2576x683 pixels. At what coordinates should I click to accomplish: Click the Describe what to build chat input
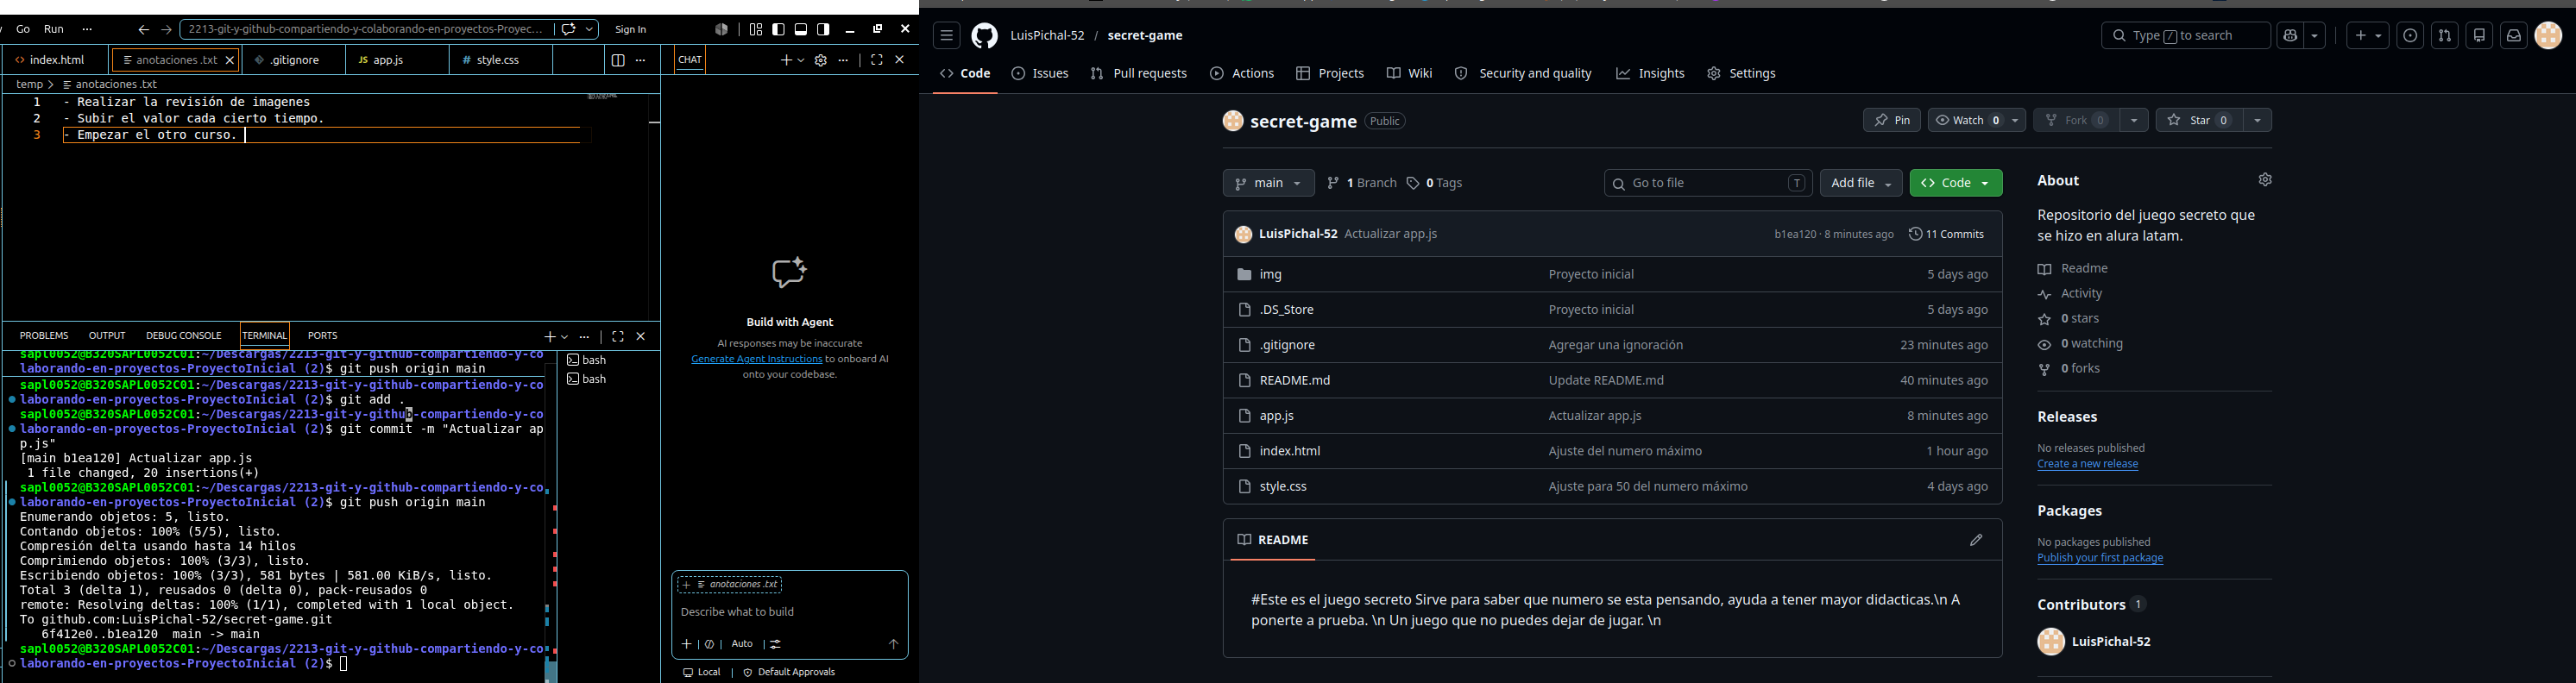click(790, 613)
